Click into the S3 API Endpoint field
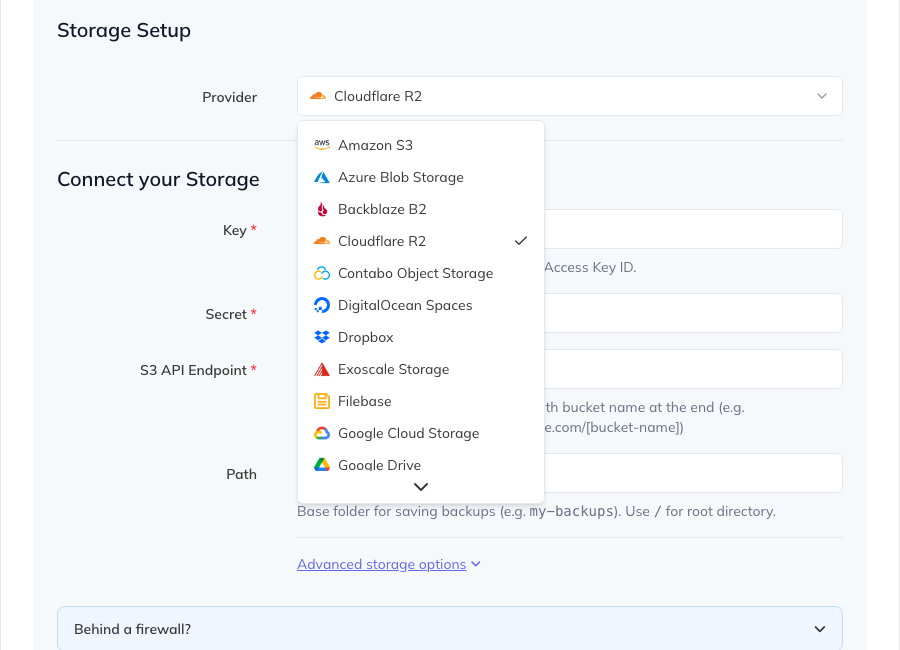This screenshot has width=900, height=650. click(x=693, y=369)
